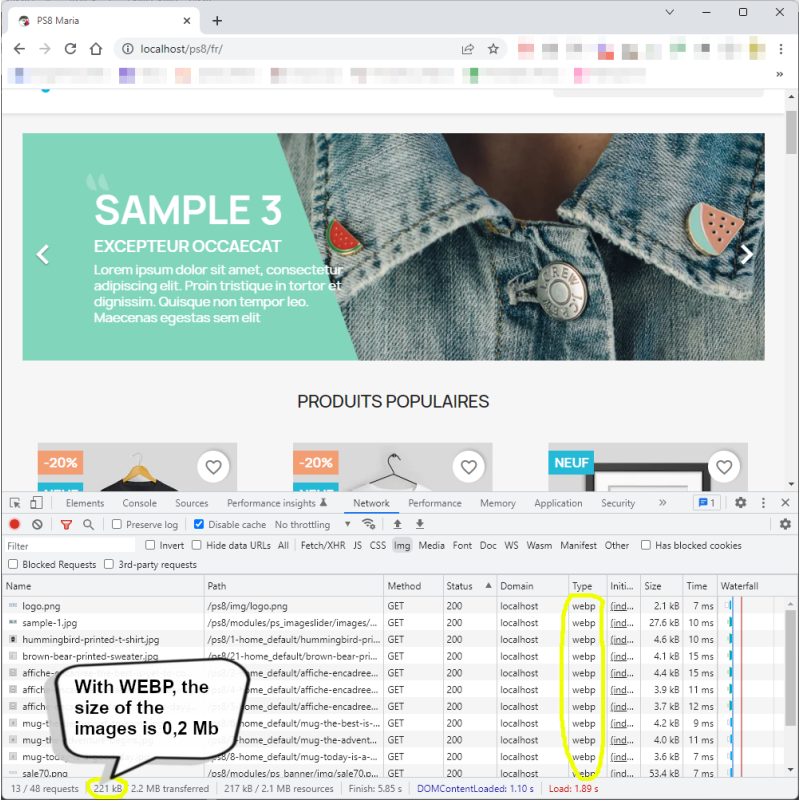
Task: Add second product to wishlist heart
Action: click(468, 466)
